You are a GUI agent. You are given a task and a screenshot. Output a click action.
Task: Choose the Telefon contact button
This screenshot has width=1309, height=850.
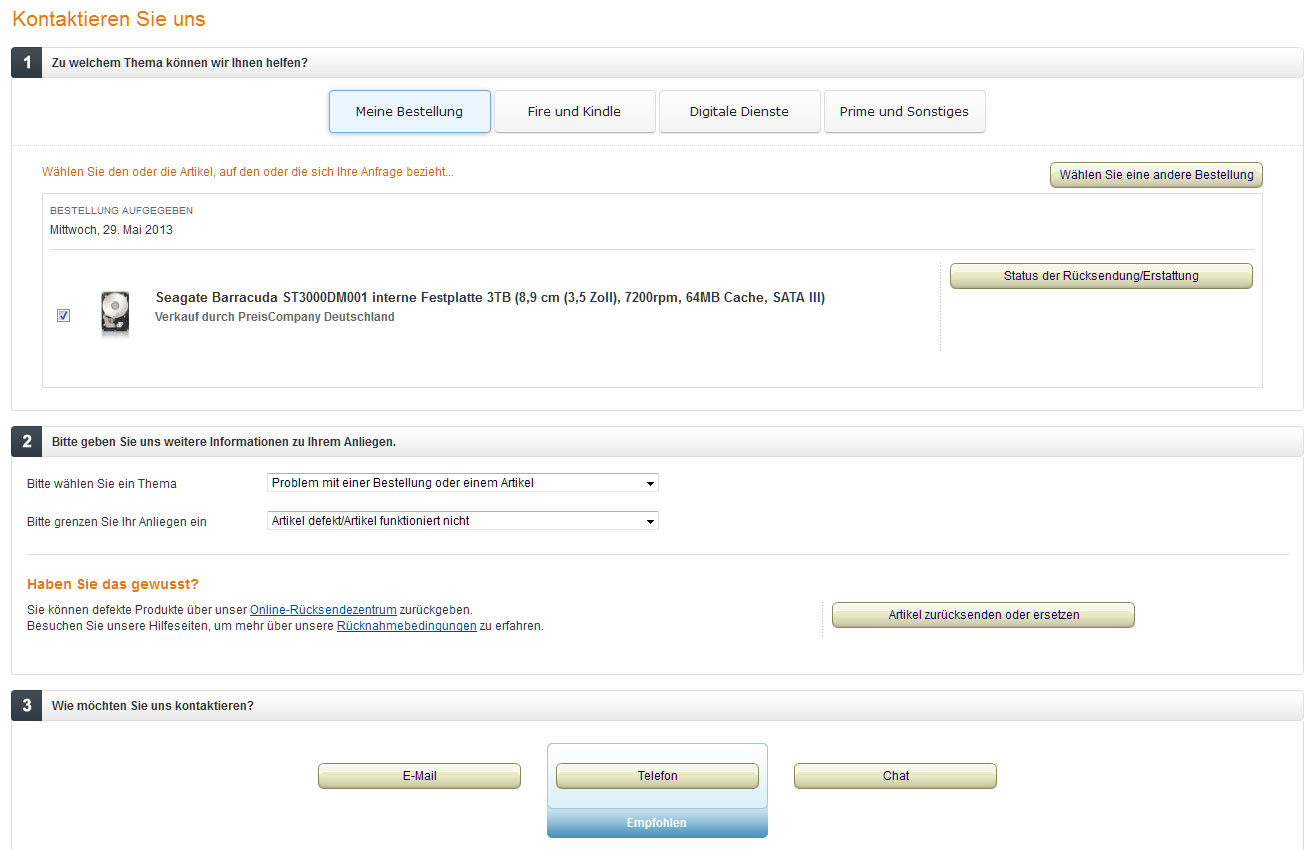point(657,776)
